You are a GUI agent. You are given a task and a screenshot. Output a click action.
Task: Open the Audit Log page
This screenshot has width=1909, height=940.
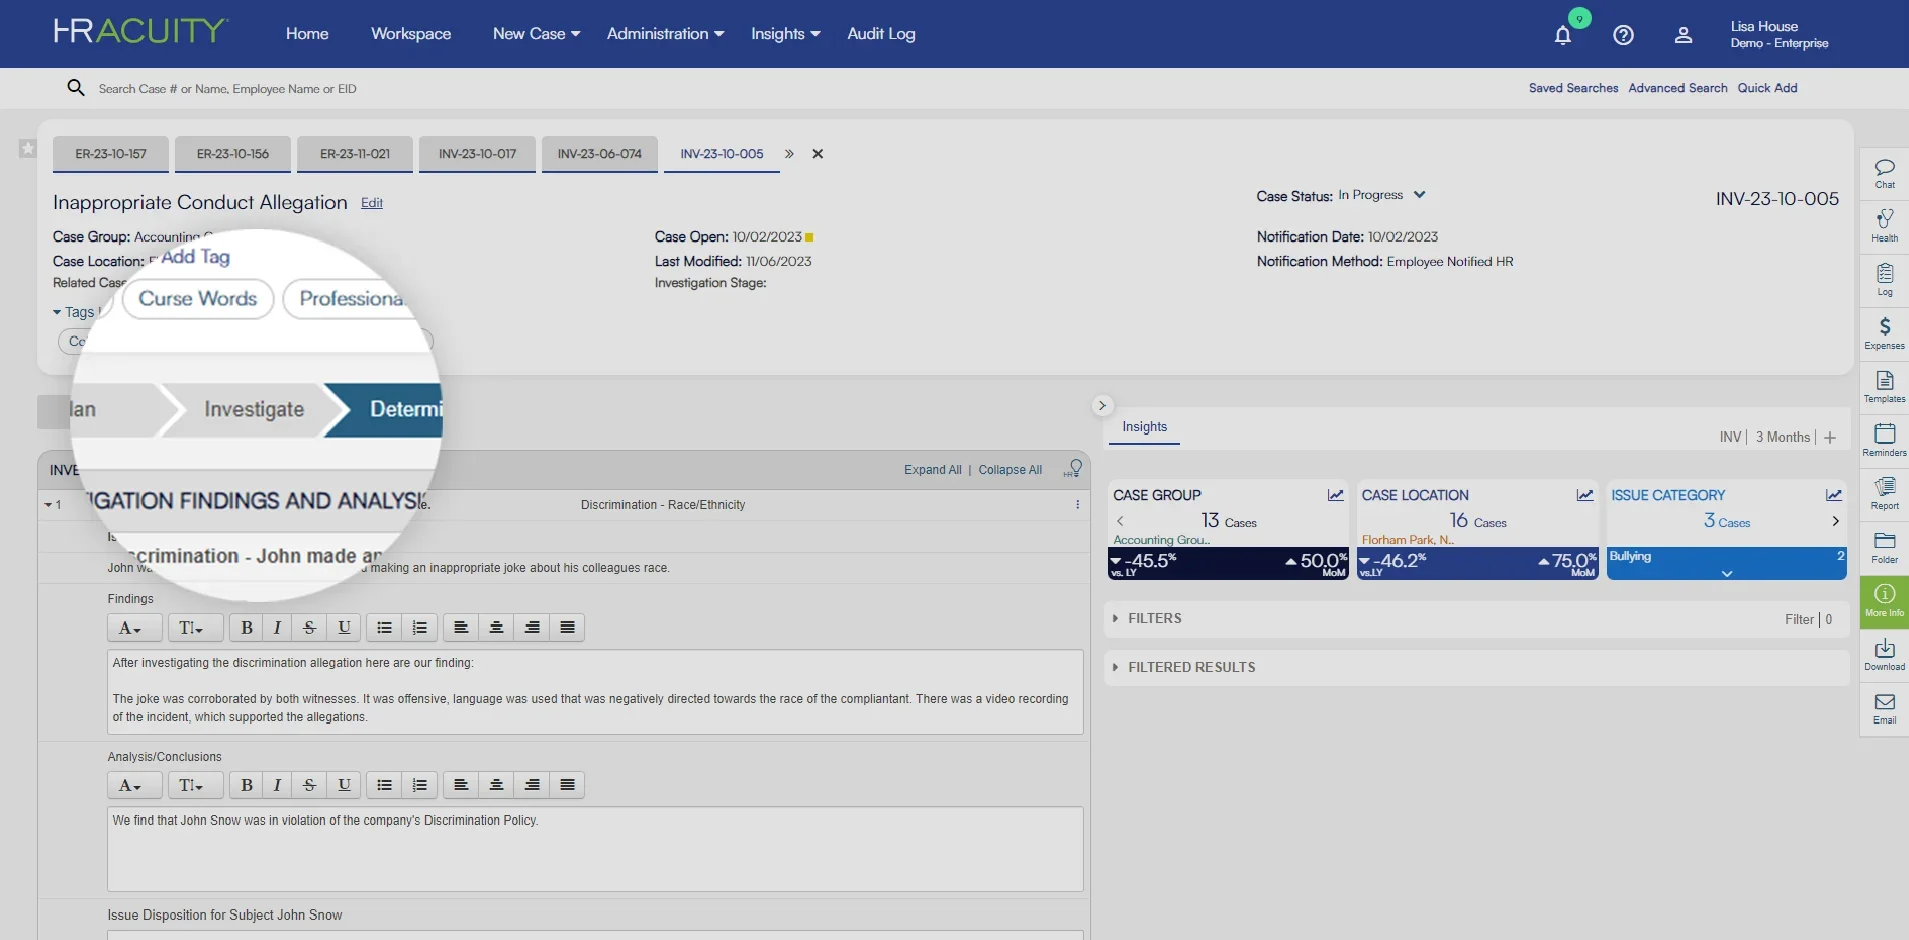pyautogui.click(x=881, y=34)
